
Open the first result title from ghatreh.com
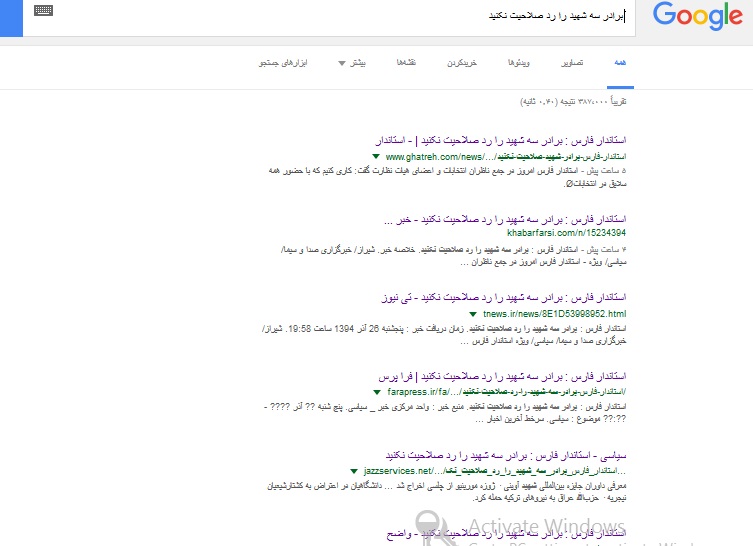point(501,140)
